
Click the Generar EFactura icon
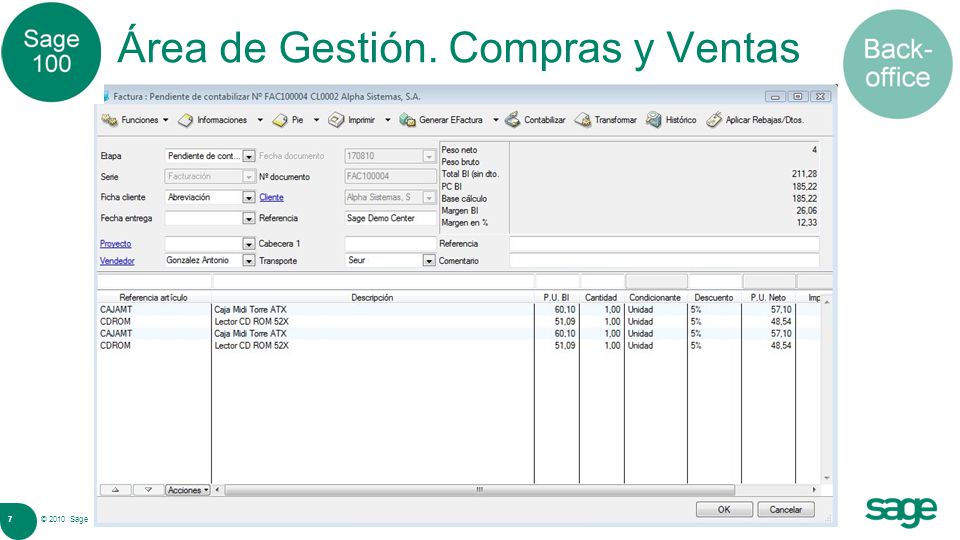point(407,120)
